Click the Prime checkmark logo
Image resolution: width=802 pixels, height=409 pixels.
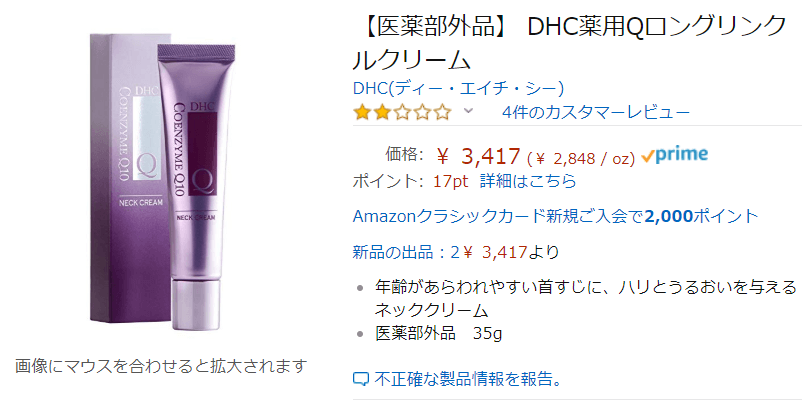tap(675, 155)
